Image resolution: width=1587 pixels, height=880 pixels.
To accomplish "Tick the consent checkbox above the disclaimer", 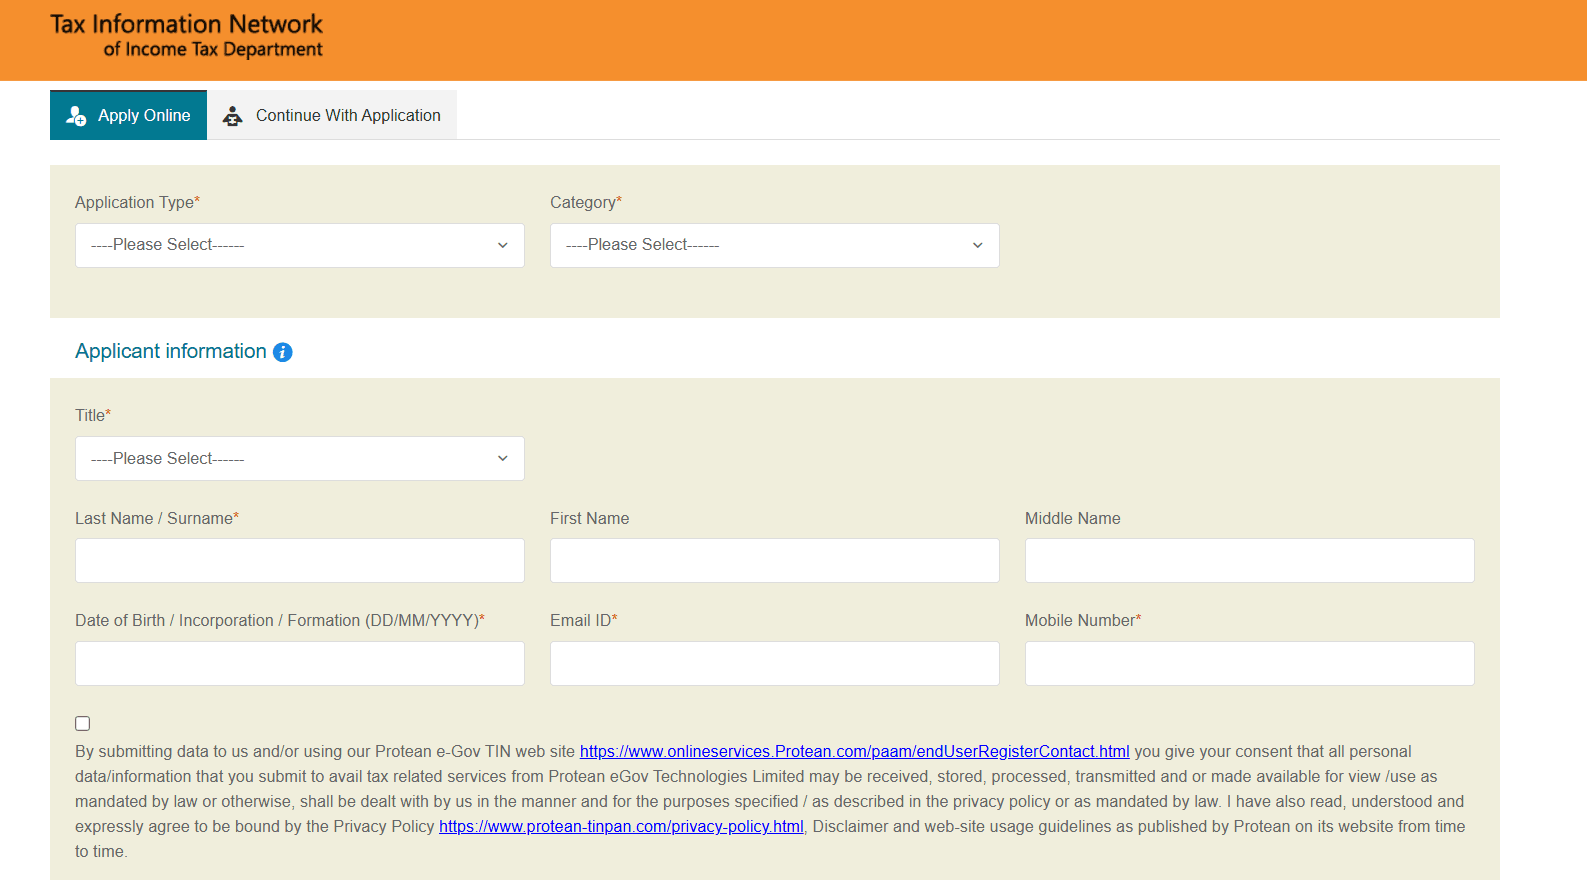I will (x=83, y=723).
